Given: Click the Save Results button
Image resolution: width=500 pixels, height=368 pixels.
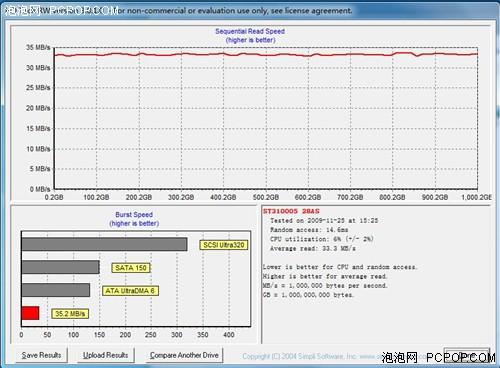Looking at the screenshot, I should [x=41, y=355].
